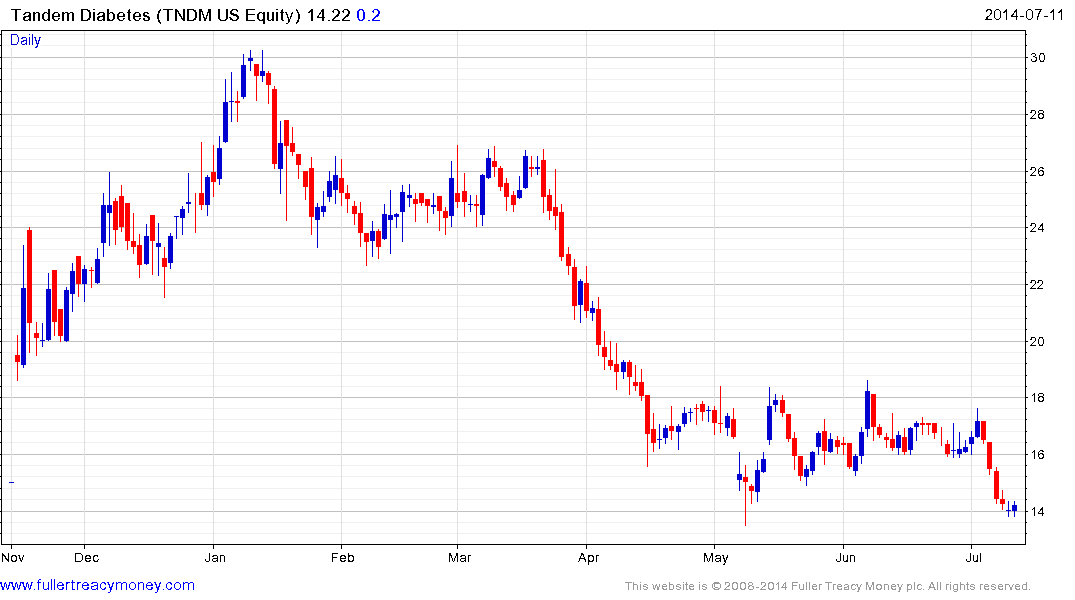
Task: Click the Feb month axis label
Action: [343, 557]
